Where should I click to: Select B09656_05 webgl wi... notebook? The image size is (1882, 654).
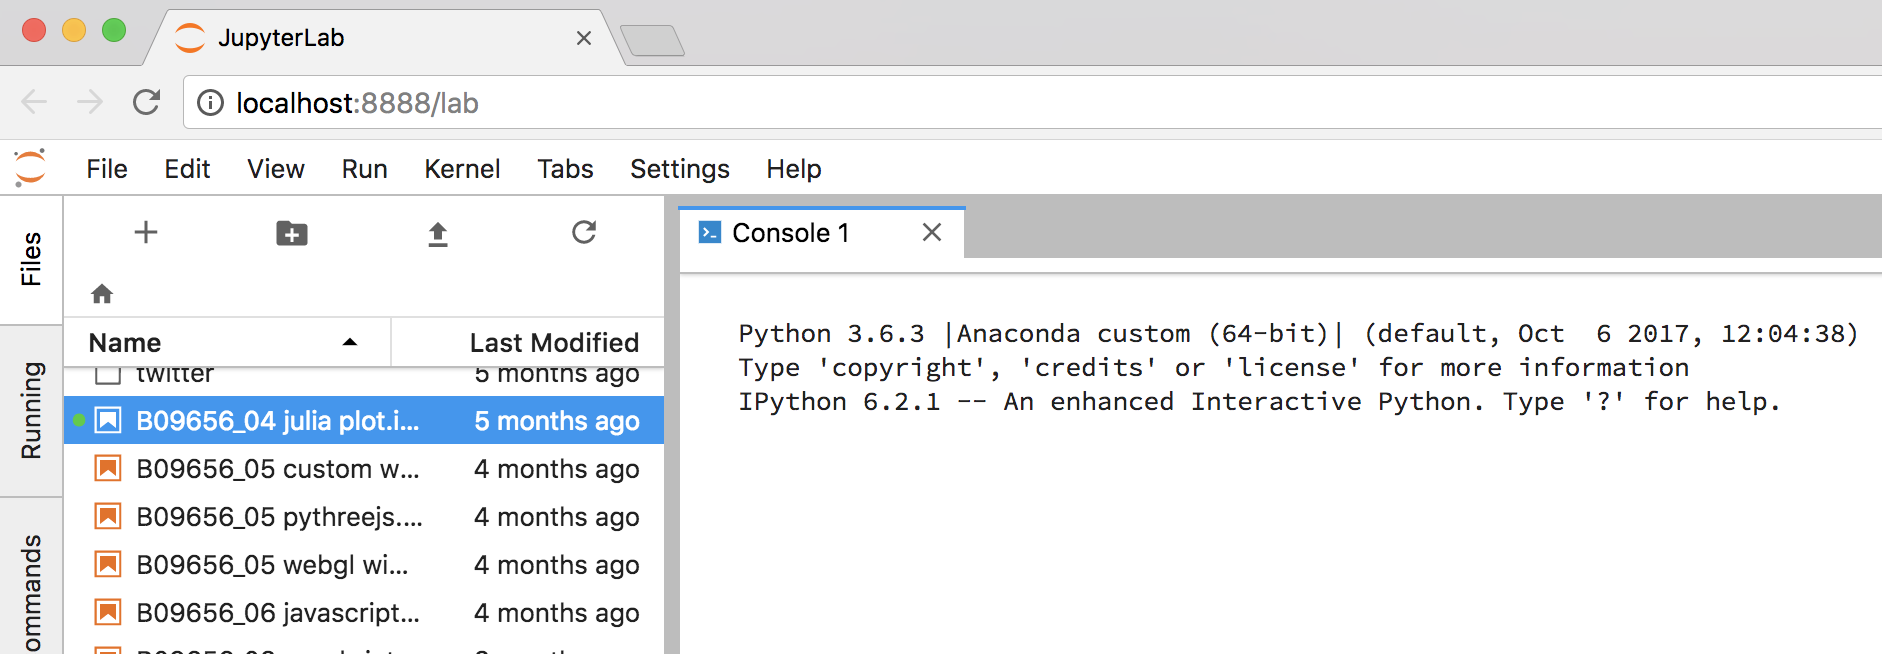364,564
